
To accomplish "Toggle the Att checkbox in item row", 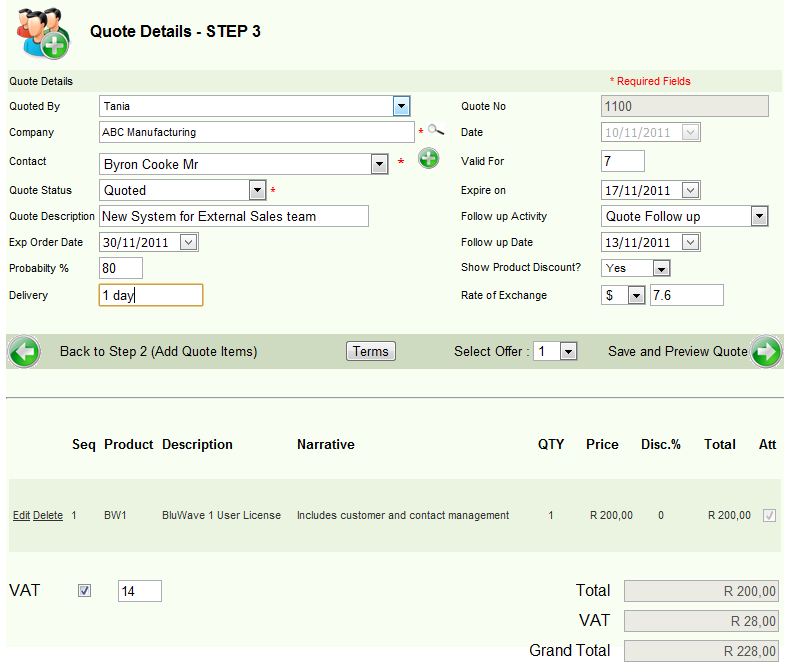I will coord(768,516).
